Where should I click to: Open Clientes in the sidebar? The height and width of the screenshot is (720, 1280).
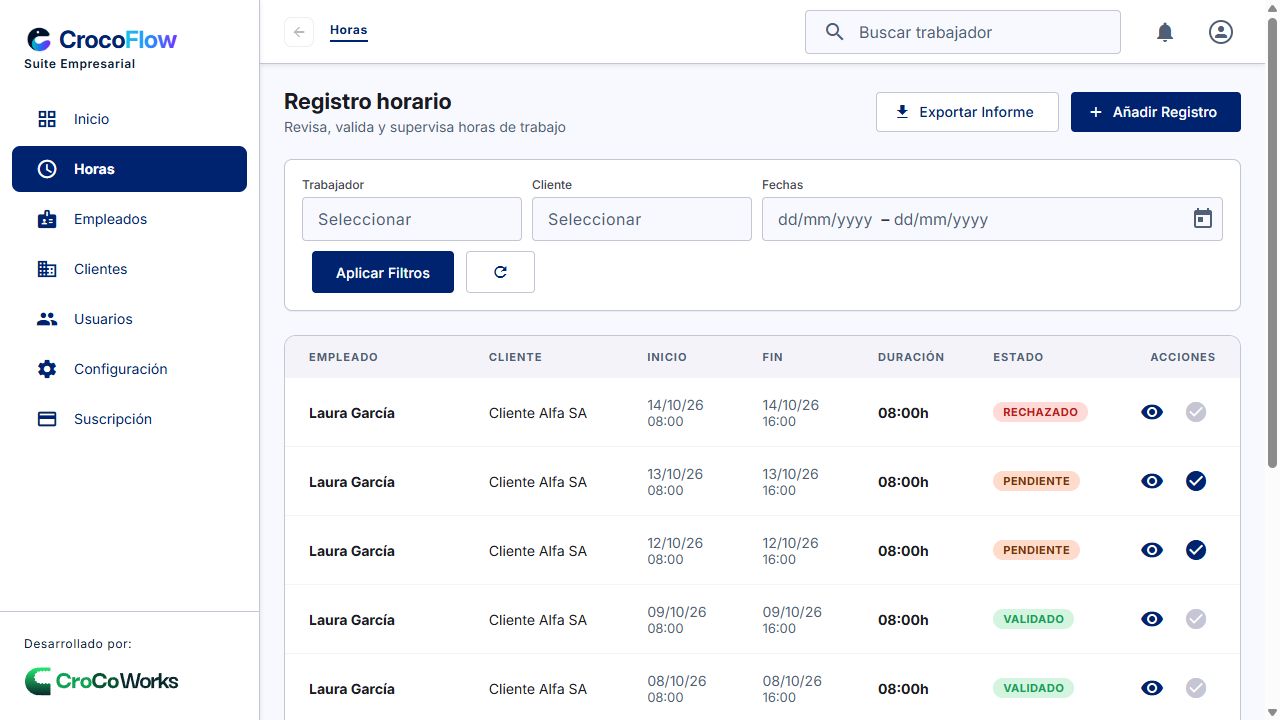pyautogui.click(x=129, y=269)
